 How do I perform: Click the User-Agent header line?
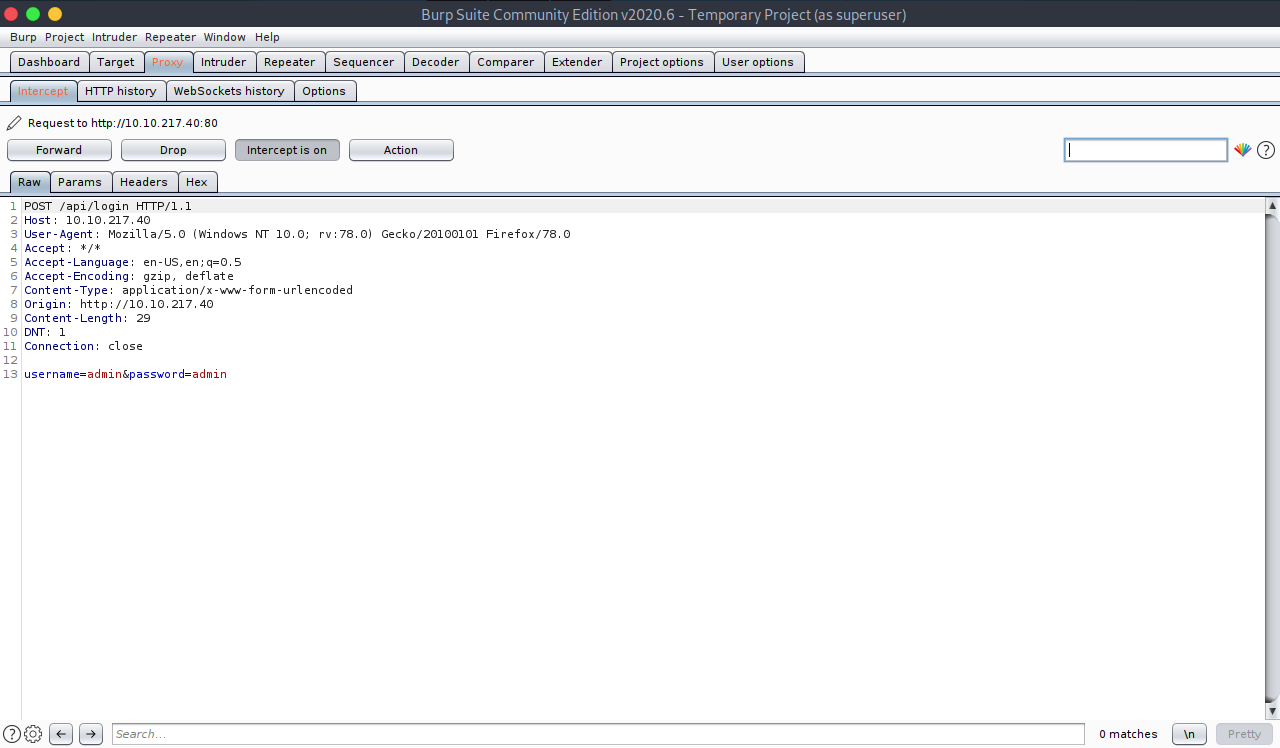click(x=297, y=234)
